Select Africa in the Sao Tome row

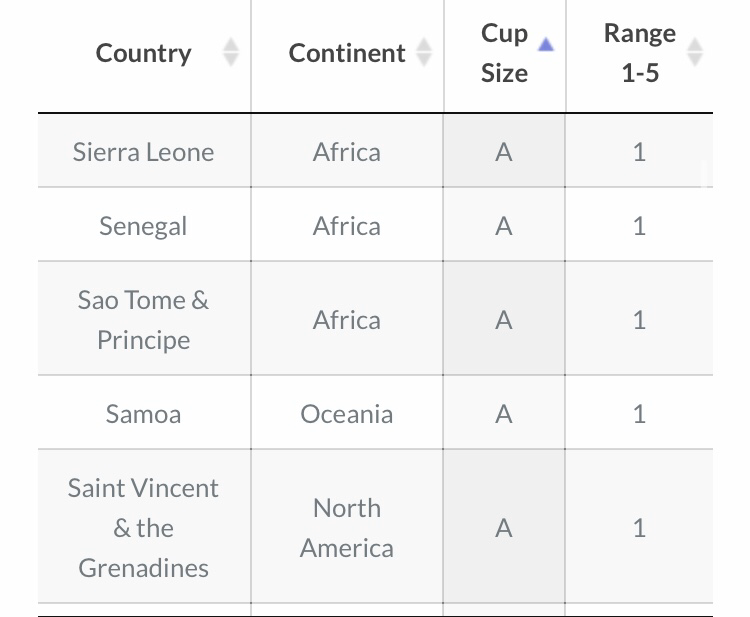tap(347, 320)
